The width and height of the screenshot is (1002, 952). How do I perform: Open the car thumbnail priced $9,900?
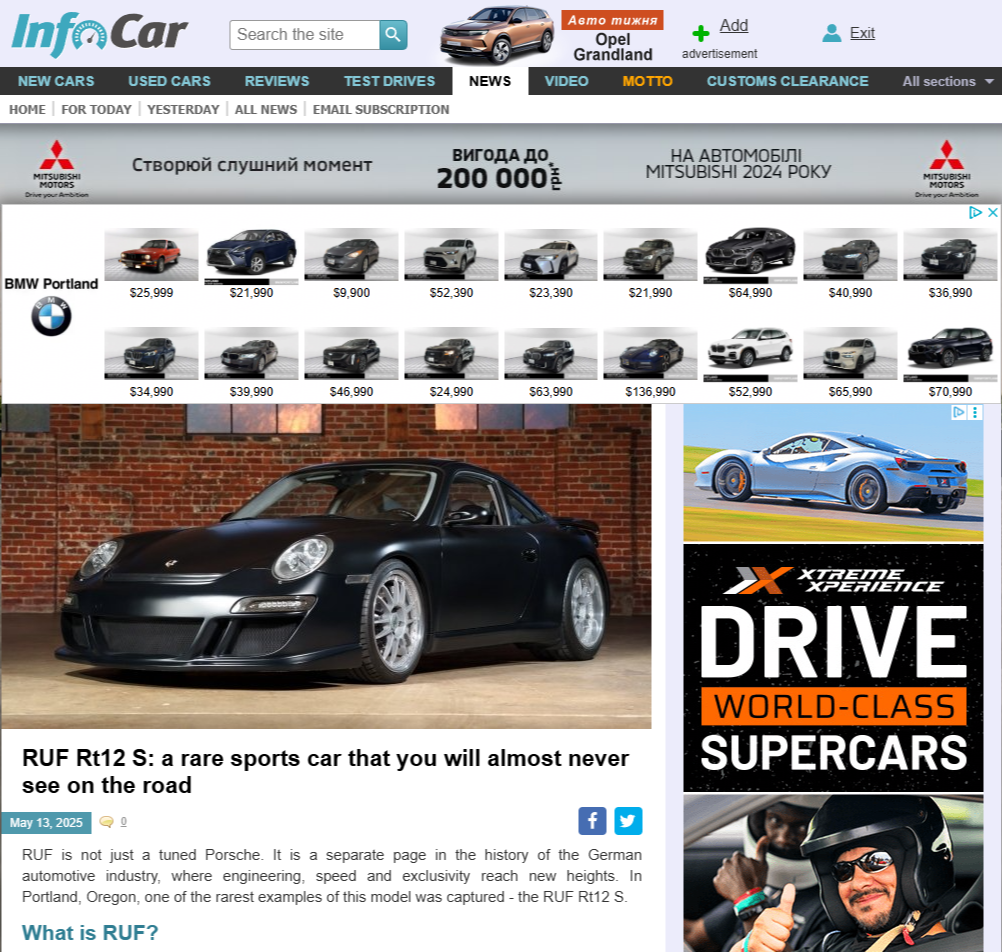(351, 254)
